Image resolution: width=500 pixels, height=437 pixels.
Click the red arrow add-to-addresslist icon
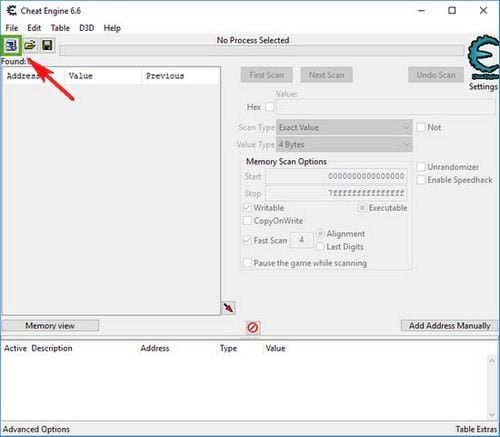229,308
